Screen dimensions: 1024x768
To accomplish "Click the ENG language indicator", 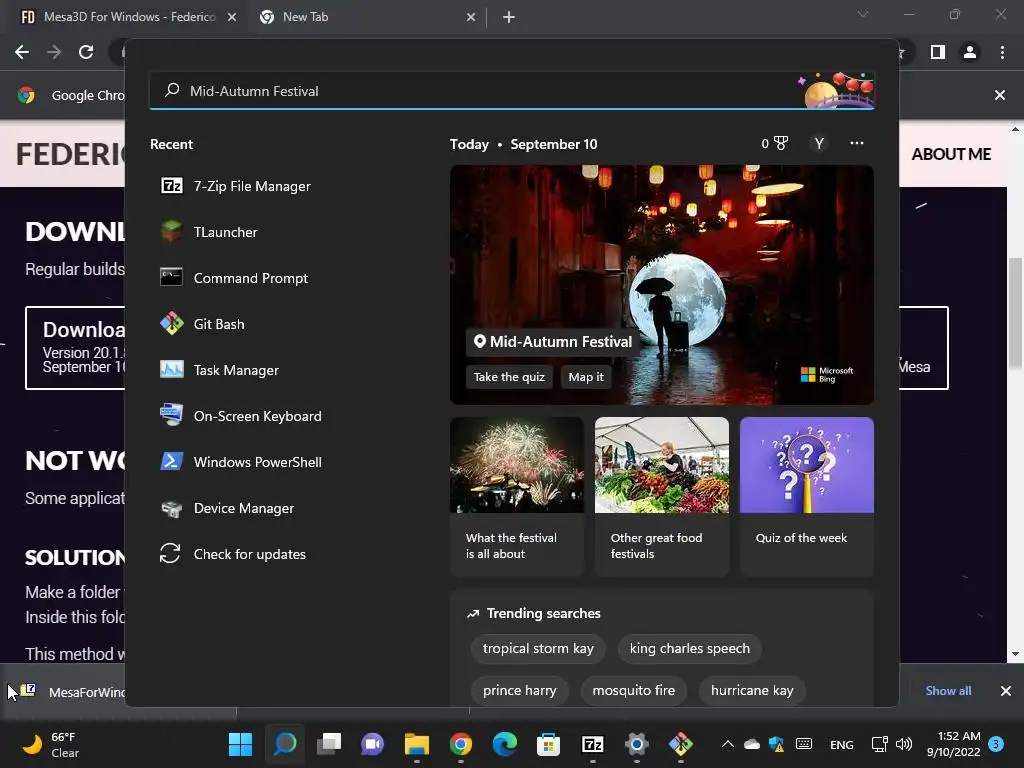I will 841,744.
